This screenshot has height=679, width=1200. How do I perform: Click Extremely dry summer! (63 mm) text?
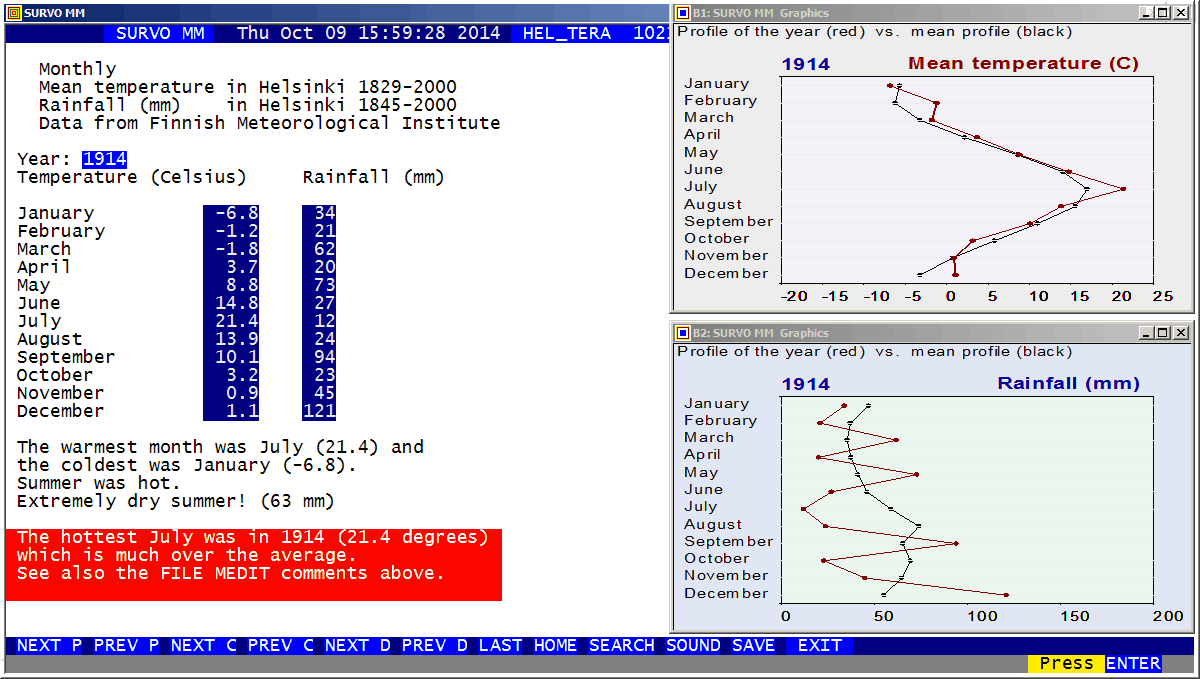(176, 501)
